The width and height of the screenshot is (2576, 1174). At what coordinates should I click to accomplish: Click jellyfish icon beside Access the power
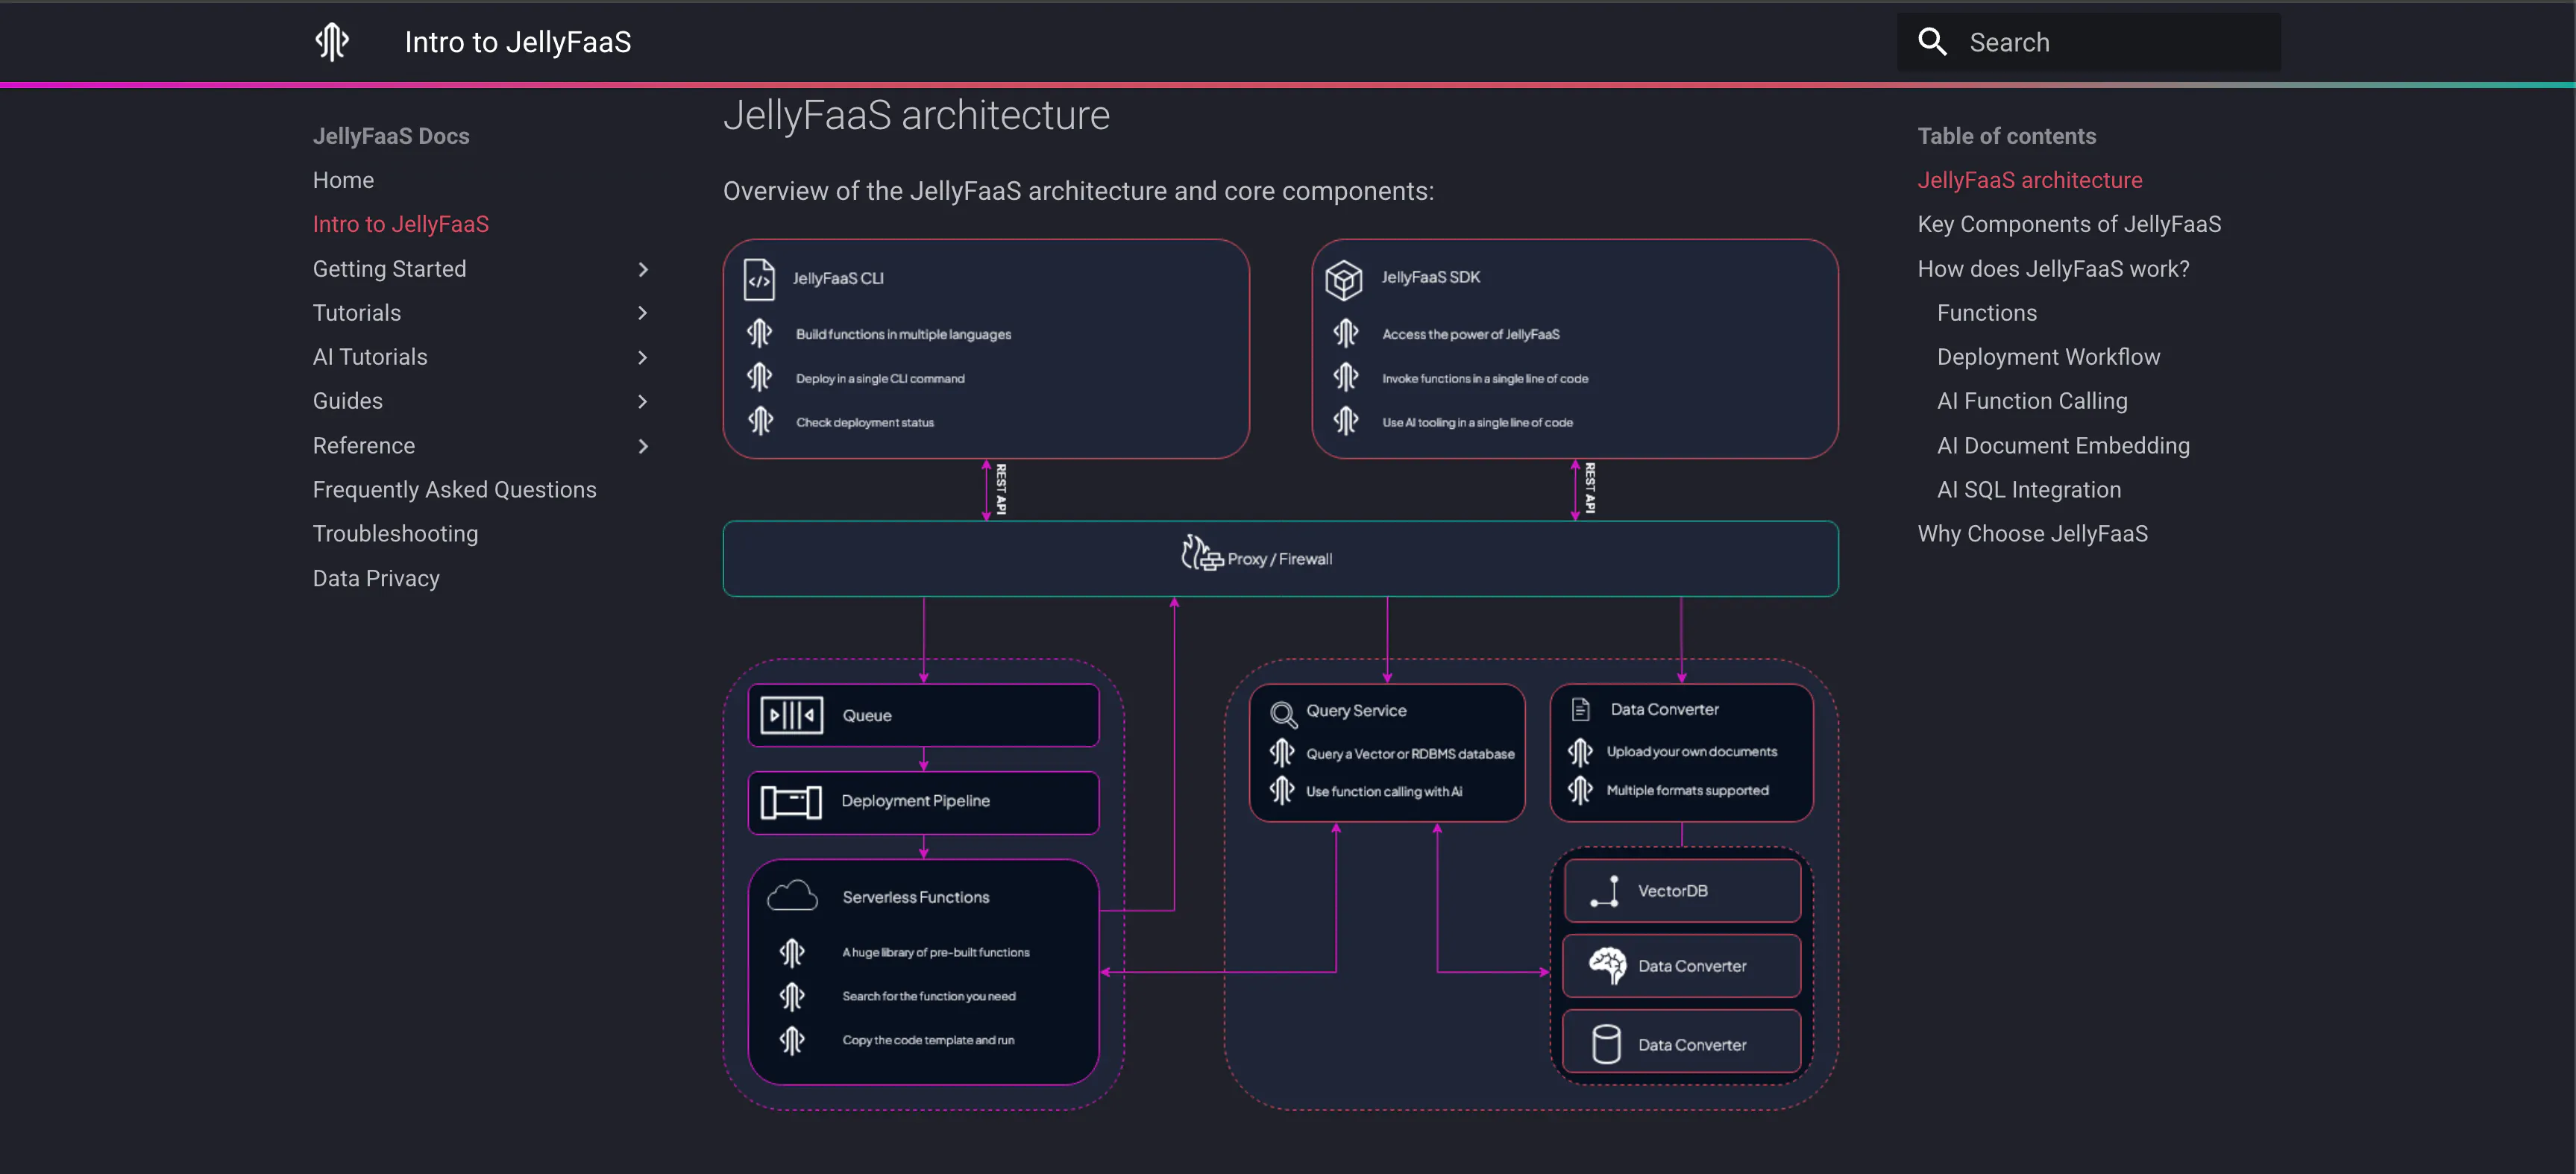(x=1345, y=333)
